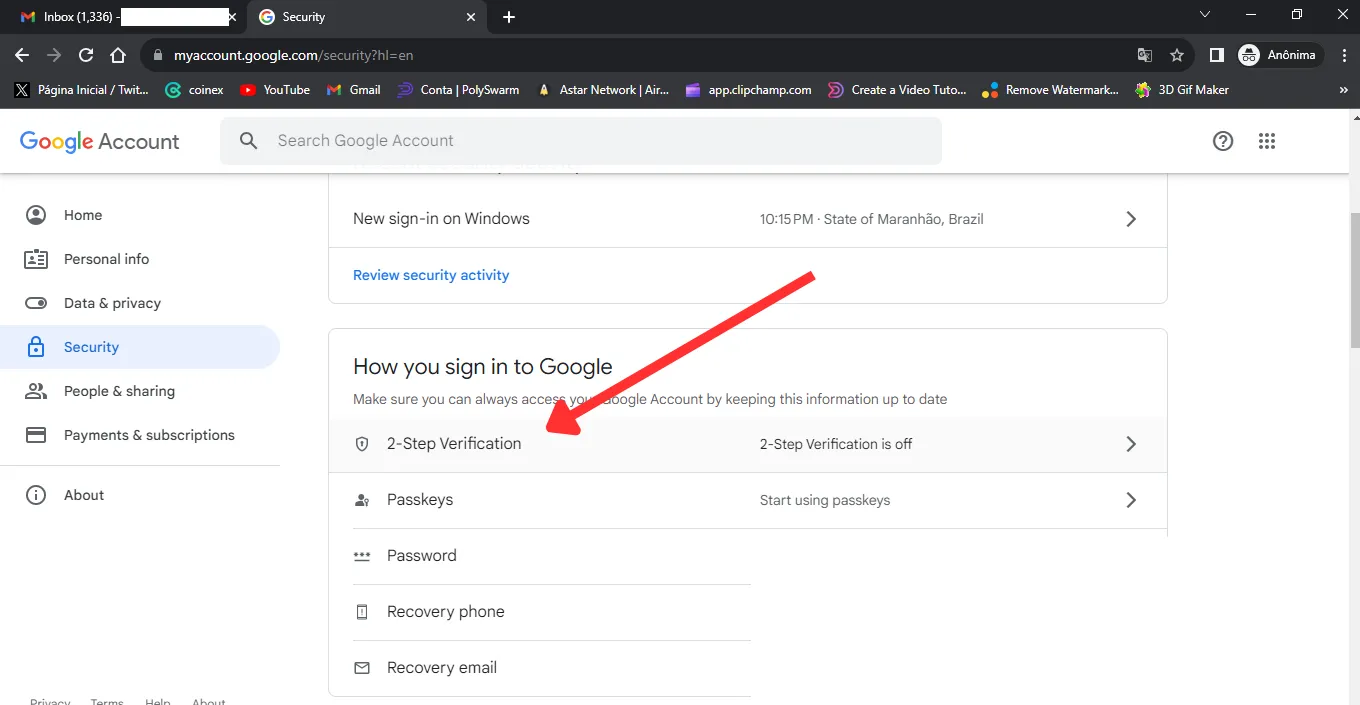Open the tab search chevron
Viewport: 1360px width, 705px height.
point(1205,15)
